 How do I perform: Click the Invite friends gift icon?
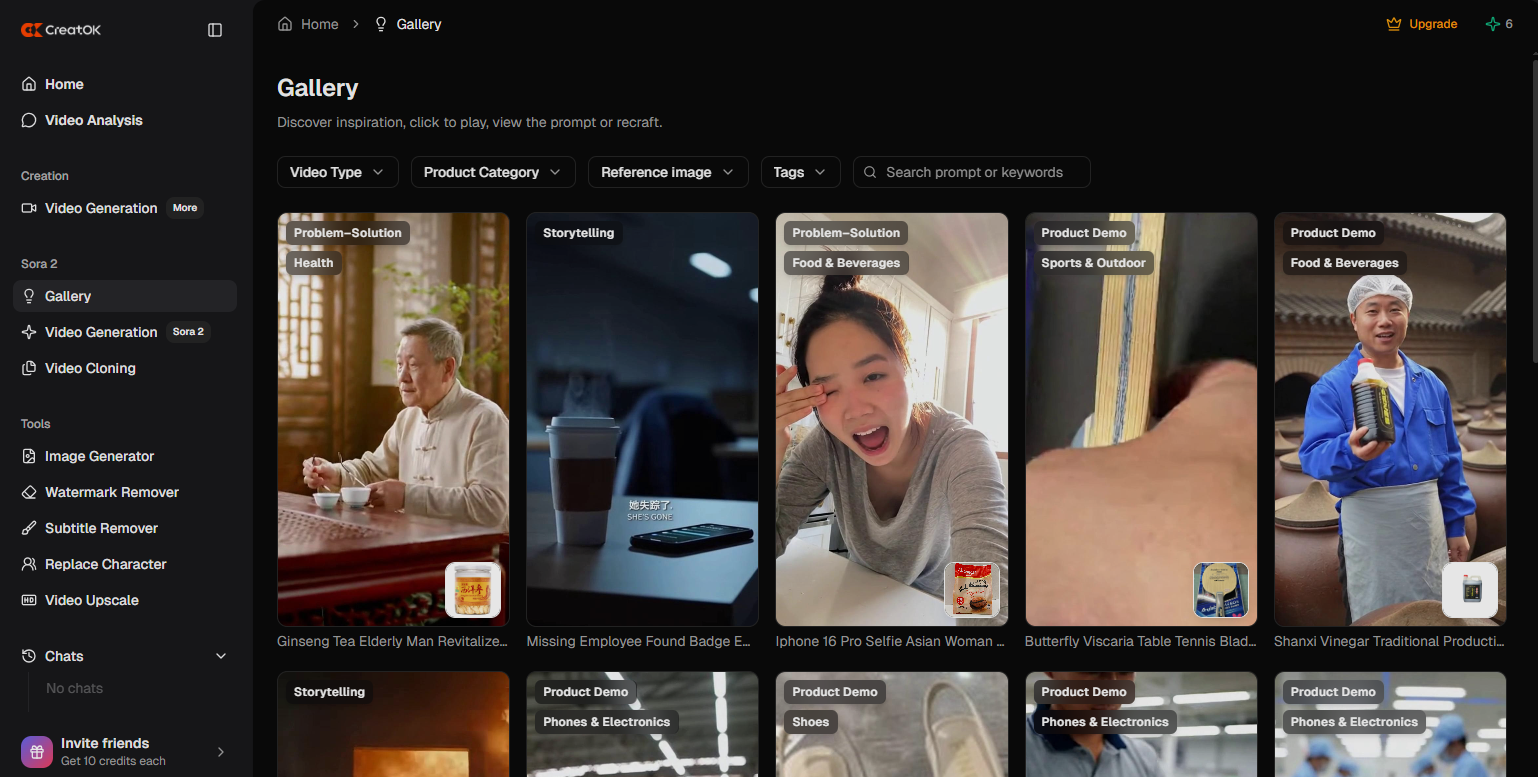coord(37,752)
